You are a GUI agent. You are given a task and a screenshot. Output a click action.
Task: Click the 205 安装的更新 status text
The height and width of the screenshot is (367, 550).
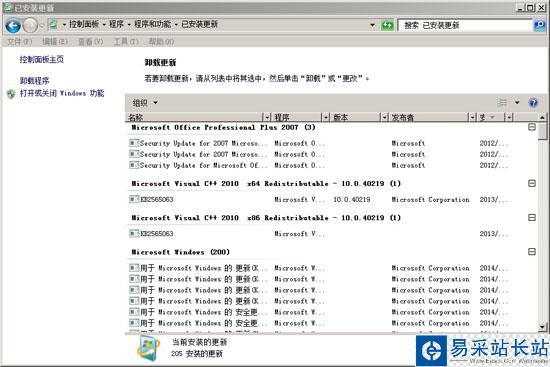(197, 354)
